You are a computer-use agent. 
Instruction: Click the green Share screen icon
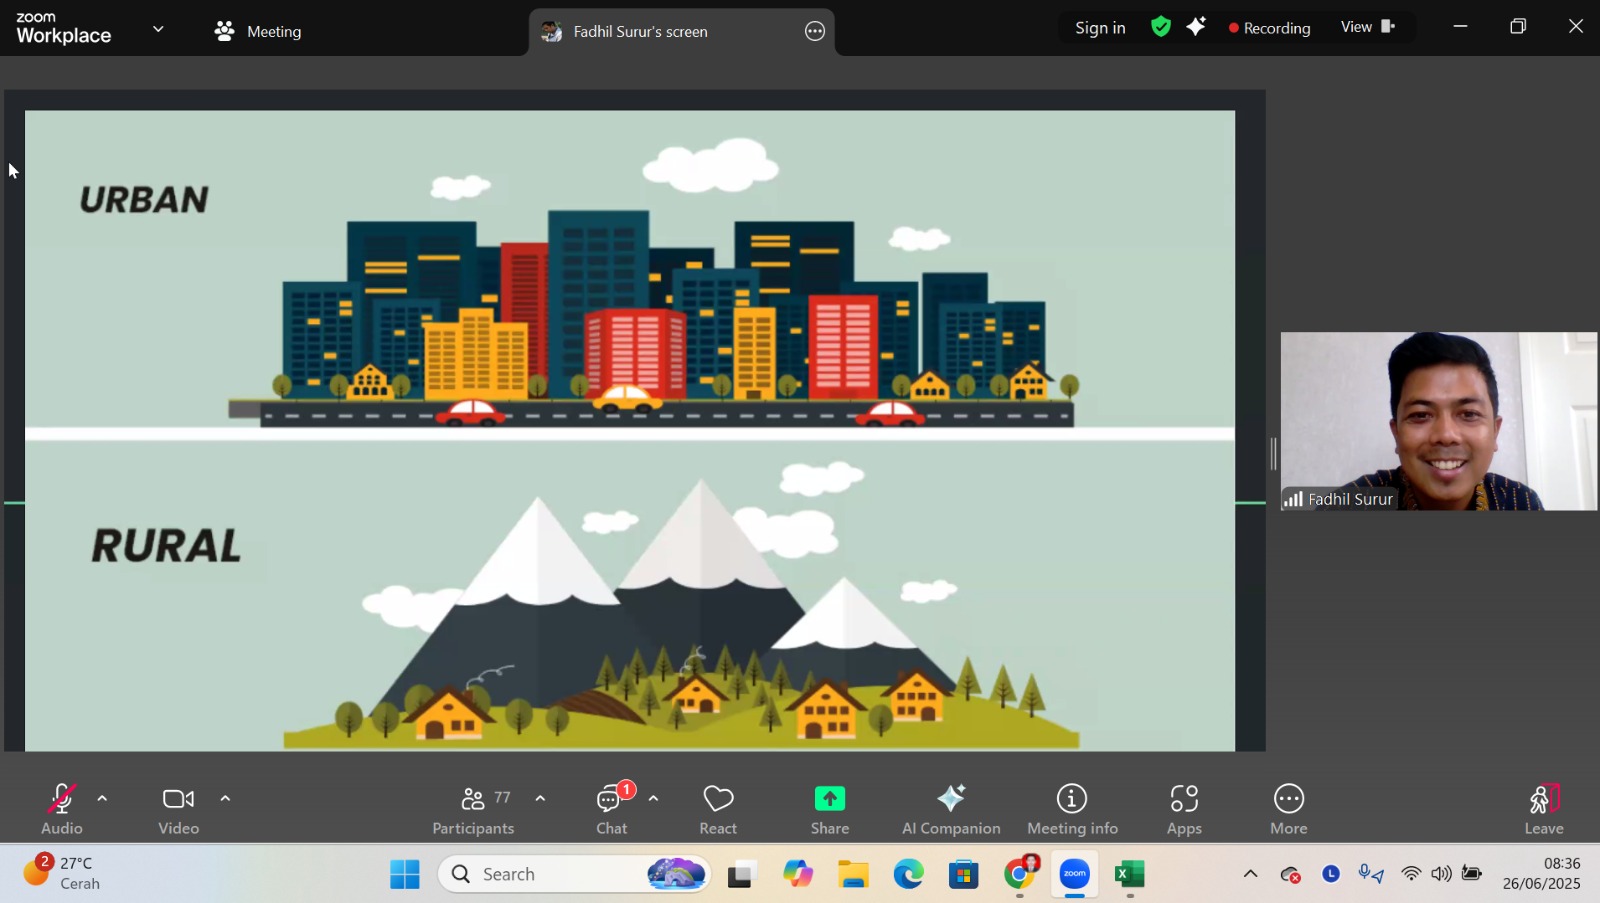(x=829, y=799)
